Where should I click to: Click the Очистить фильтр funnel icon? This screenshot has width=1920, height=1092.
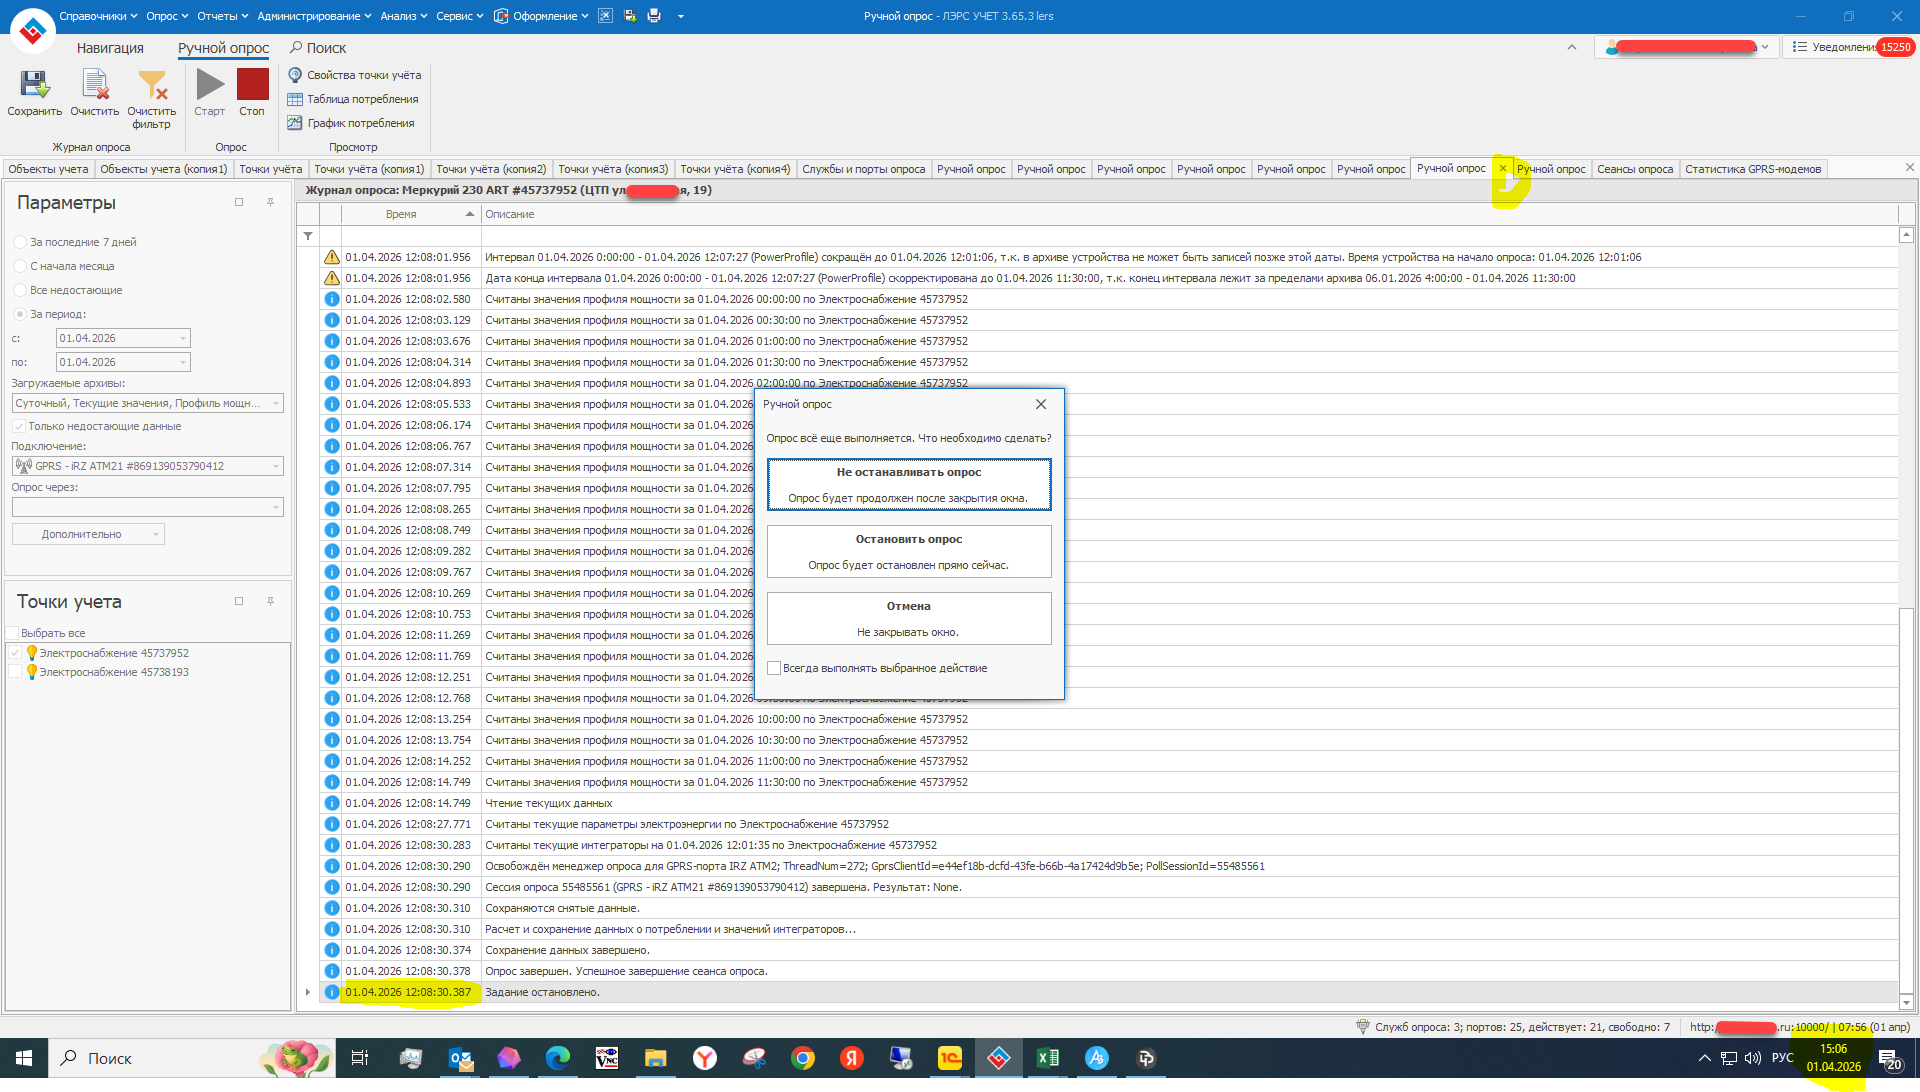click(152, 86)
